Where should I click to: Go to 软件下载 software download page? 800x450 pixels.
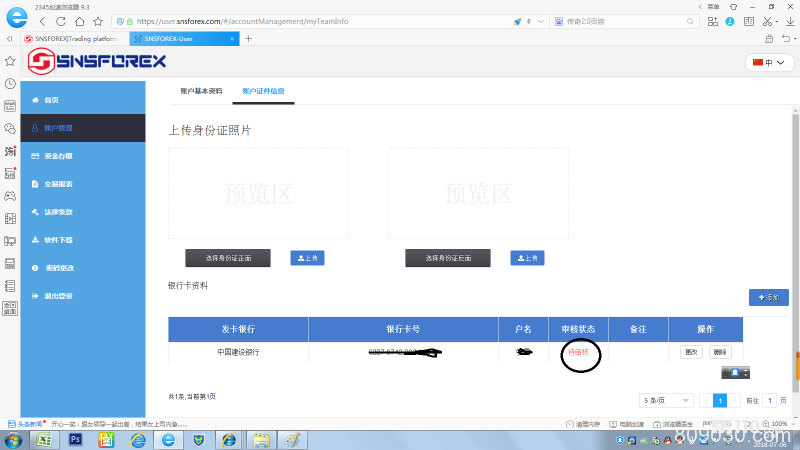(58, 240)
